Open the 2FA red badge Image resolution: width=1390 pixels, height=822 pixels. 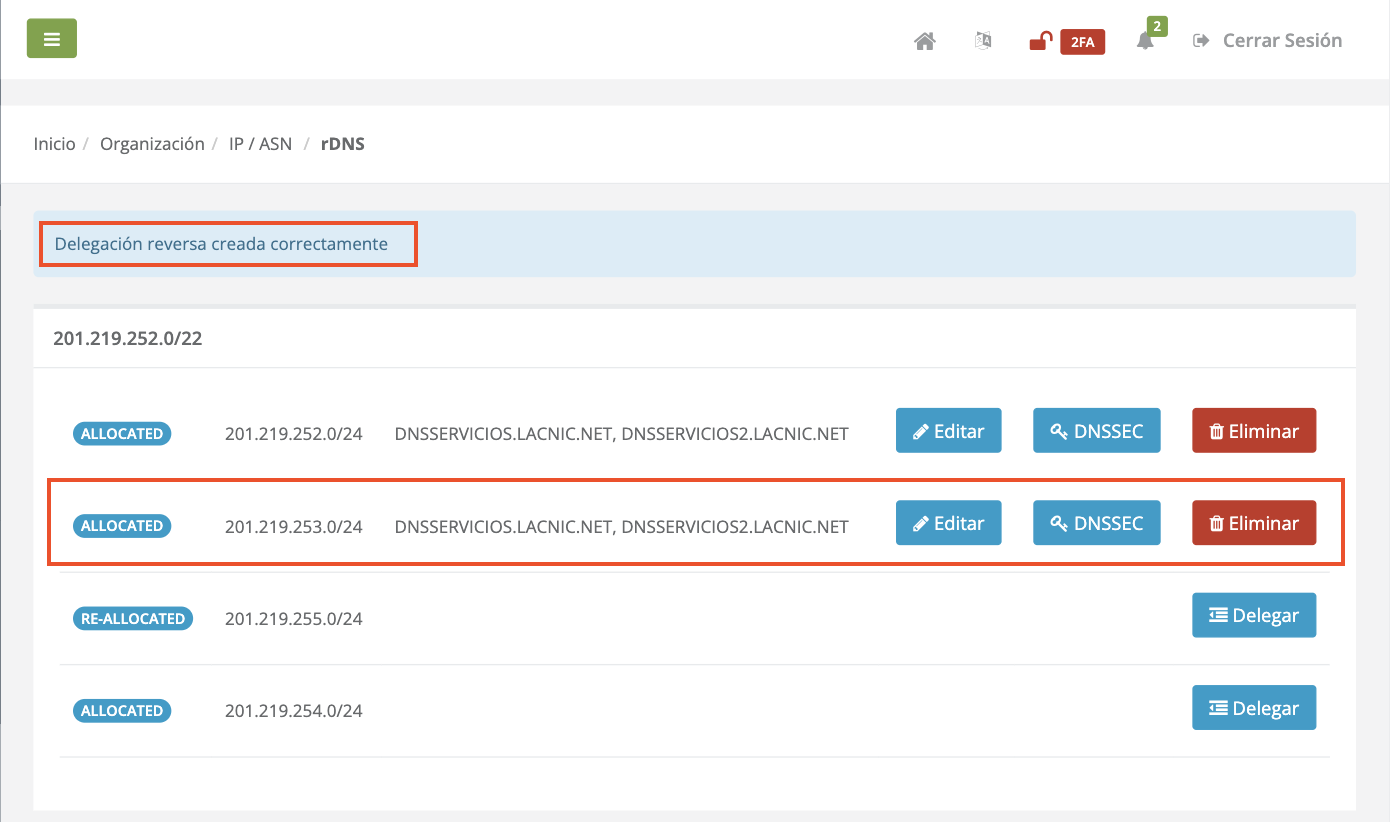coord(1082,42)
